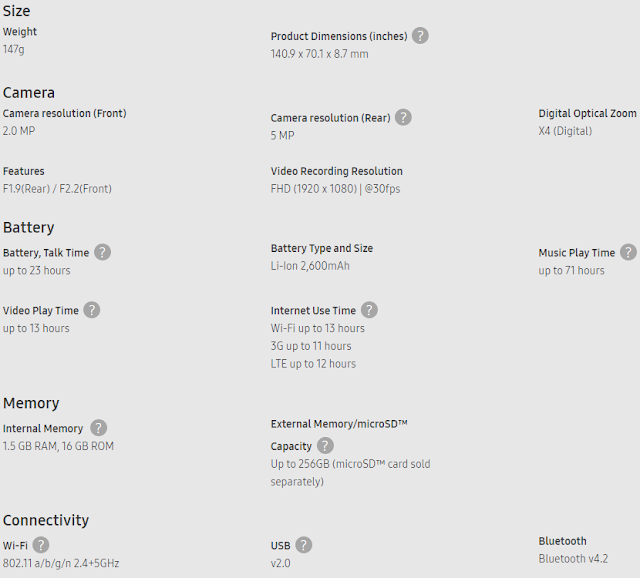
Task: Click the Digital Optical Zoom label
Action: [588, 113]
